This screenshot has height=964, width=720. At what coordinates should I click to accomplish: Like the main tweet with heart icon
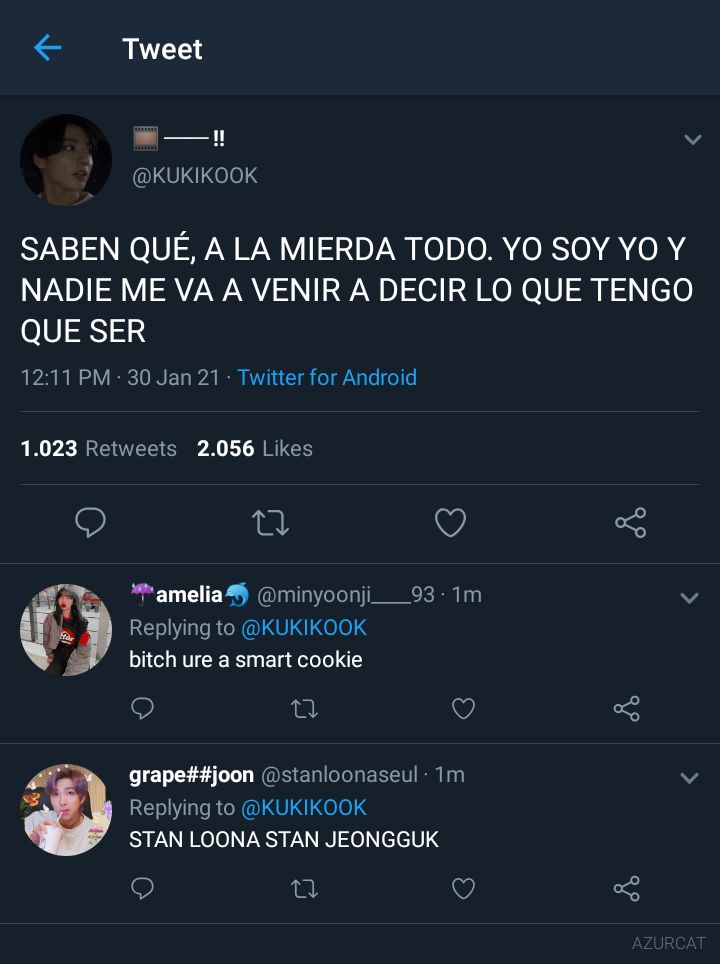[x=450, y=523]
